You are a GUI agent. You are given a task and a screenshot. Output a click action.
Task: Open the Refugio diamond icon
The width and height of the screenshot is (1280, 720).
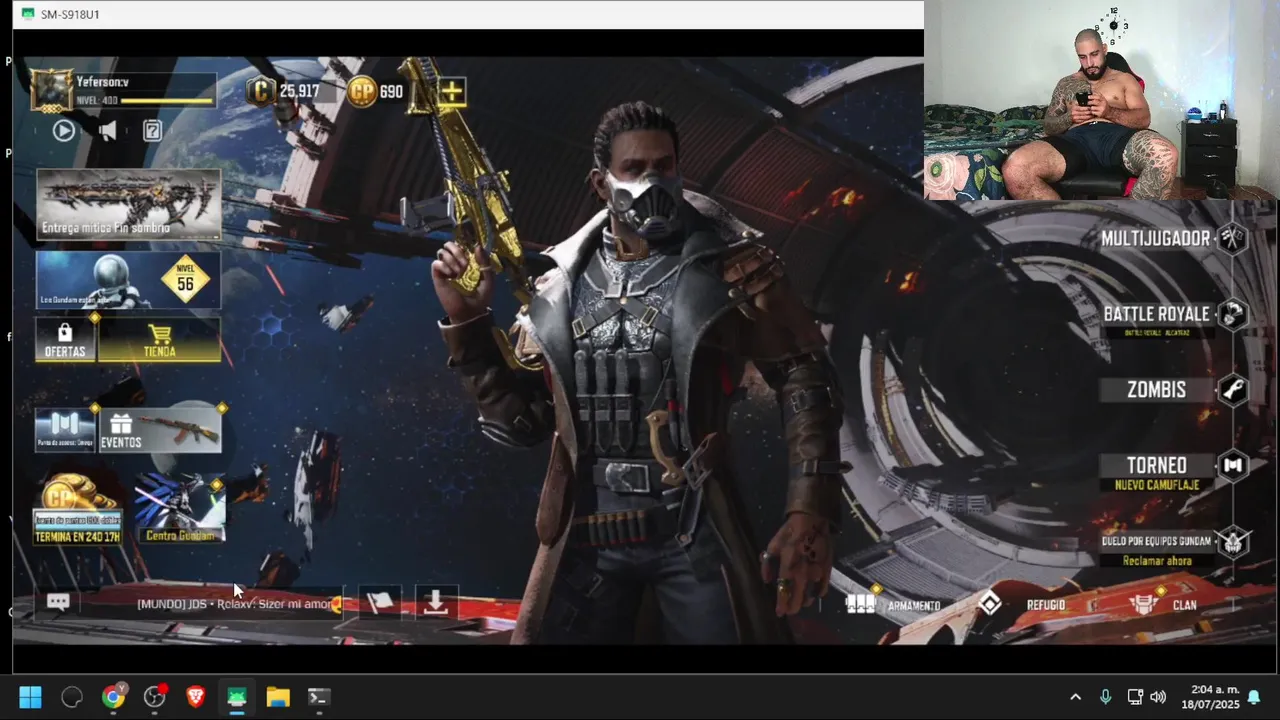coord(989,604)
